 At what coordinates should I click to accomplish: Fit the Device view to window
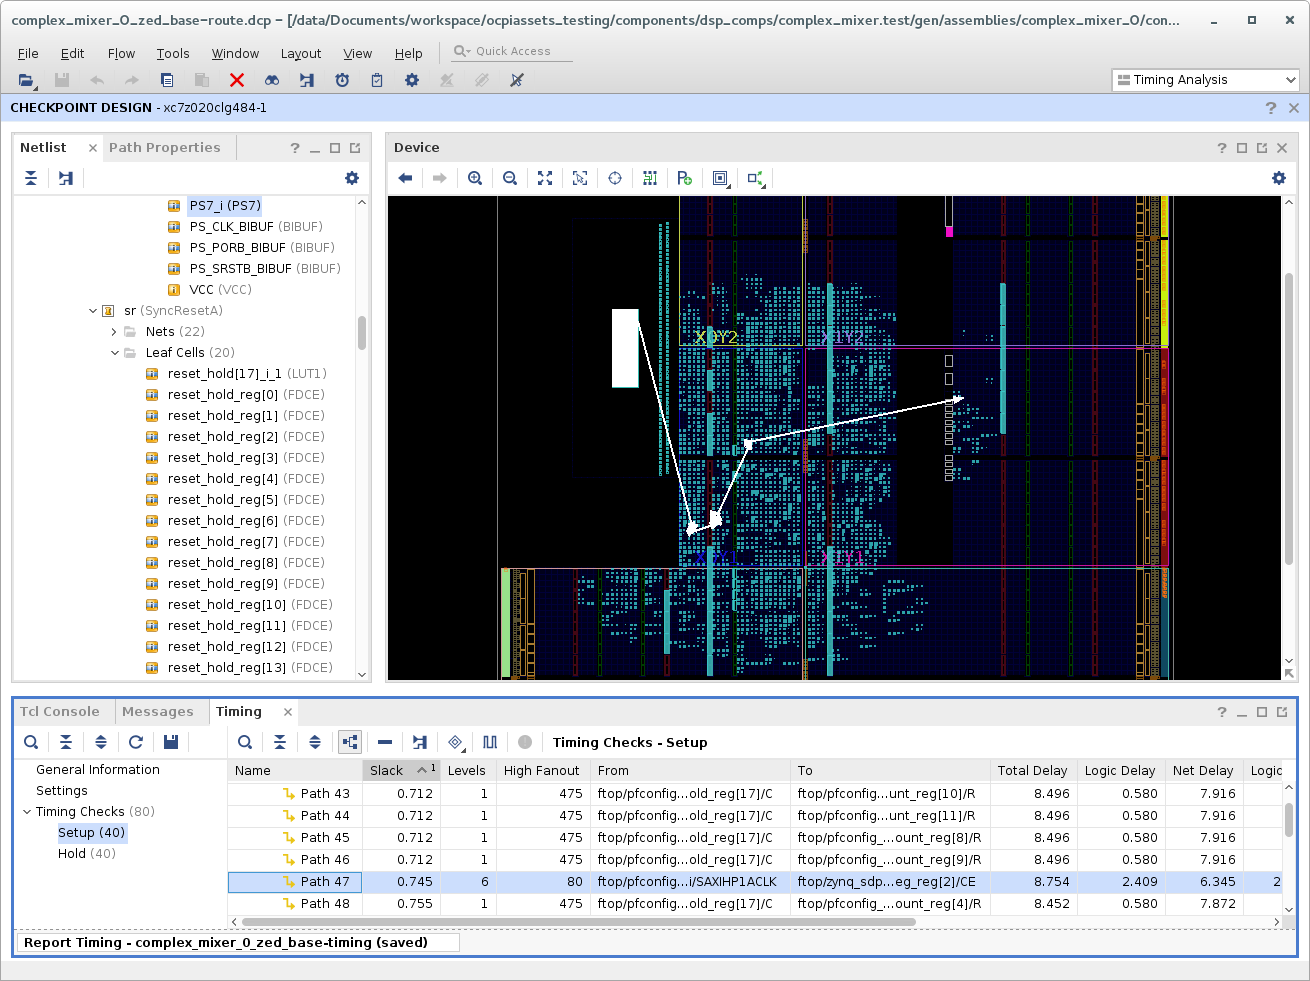545,178
